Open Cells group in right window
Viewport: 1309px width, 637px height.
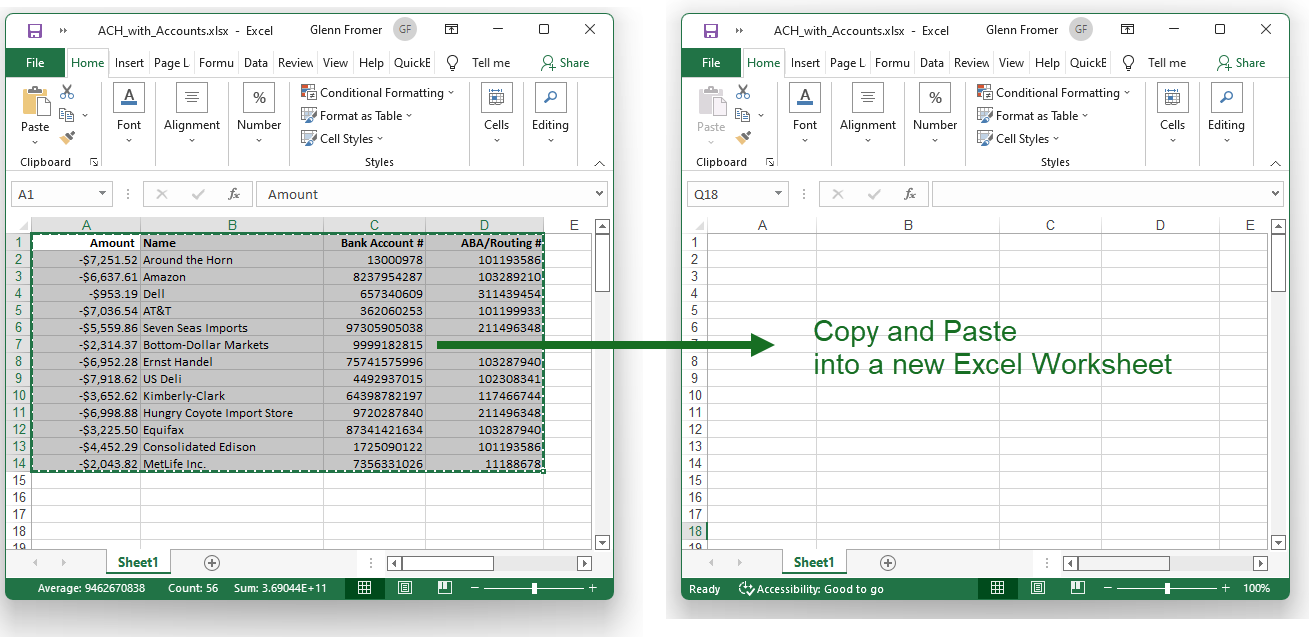point(1173,114)
